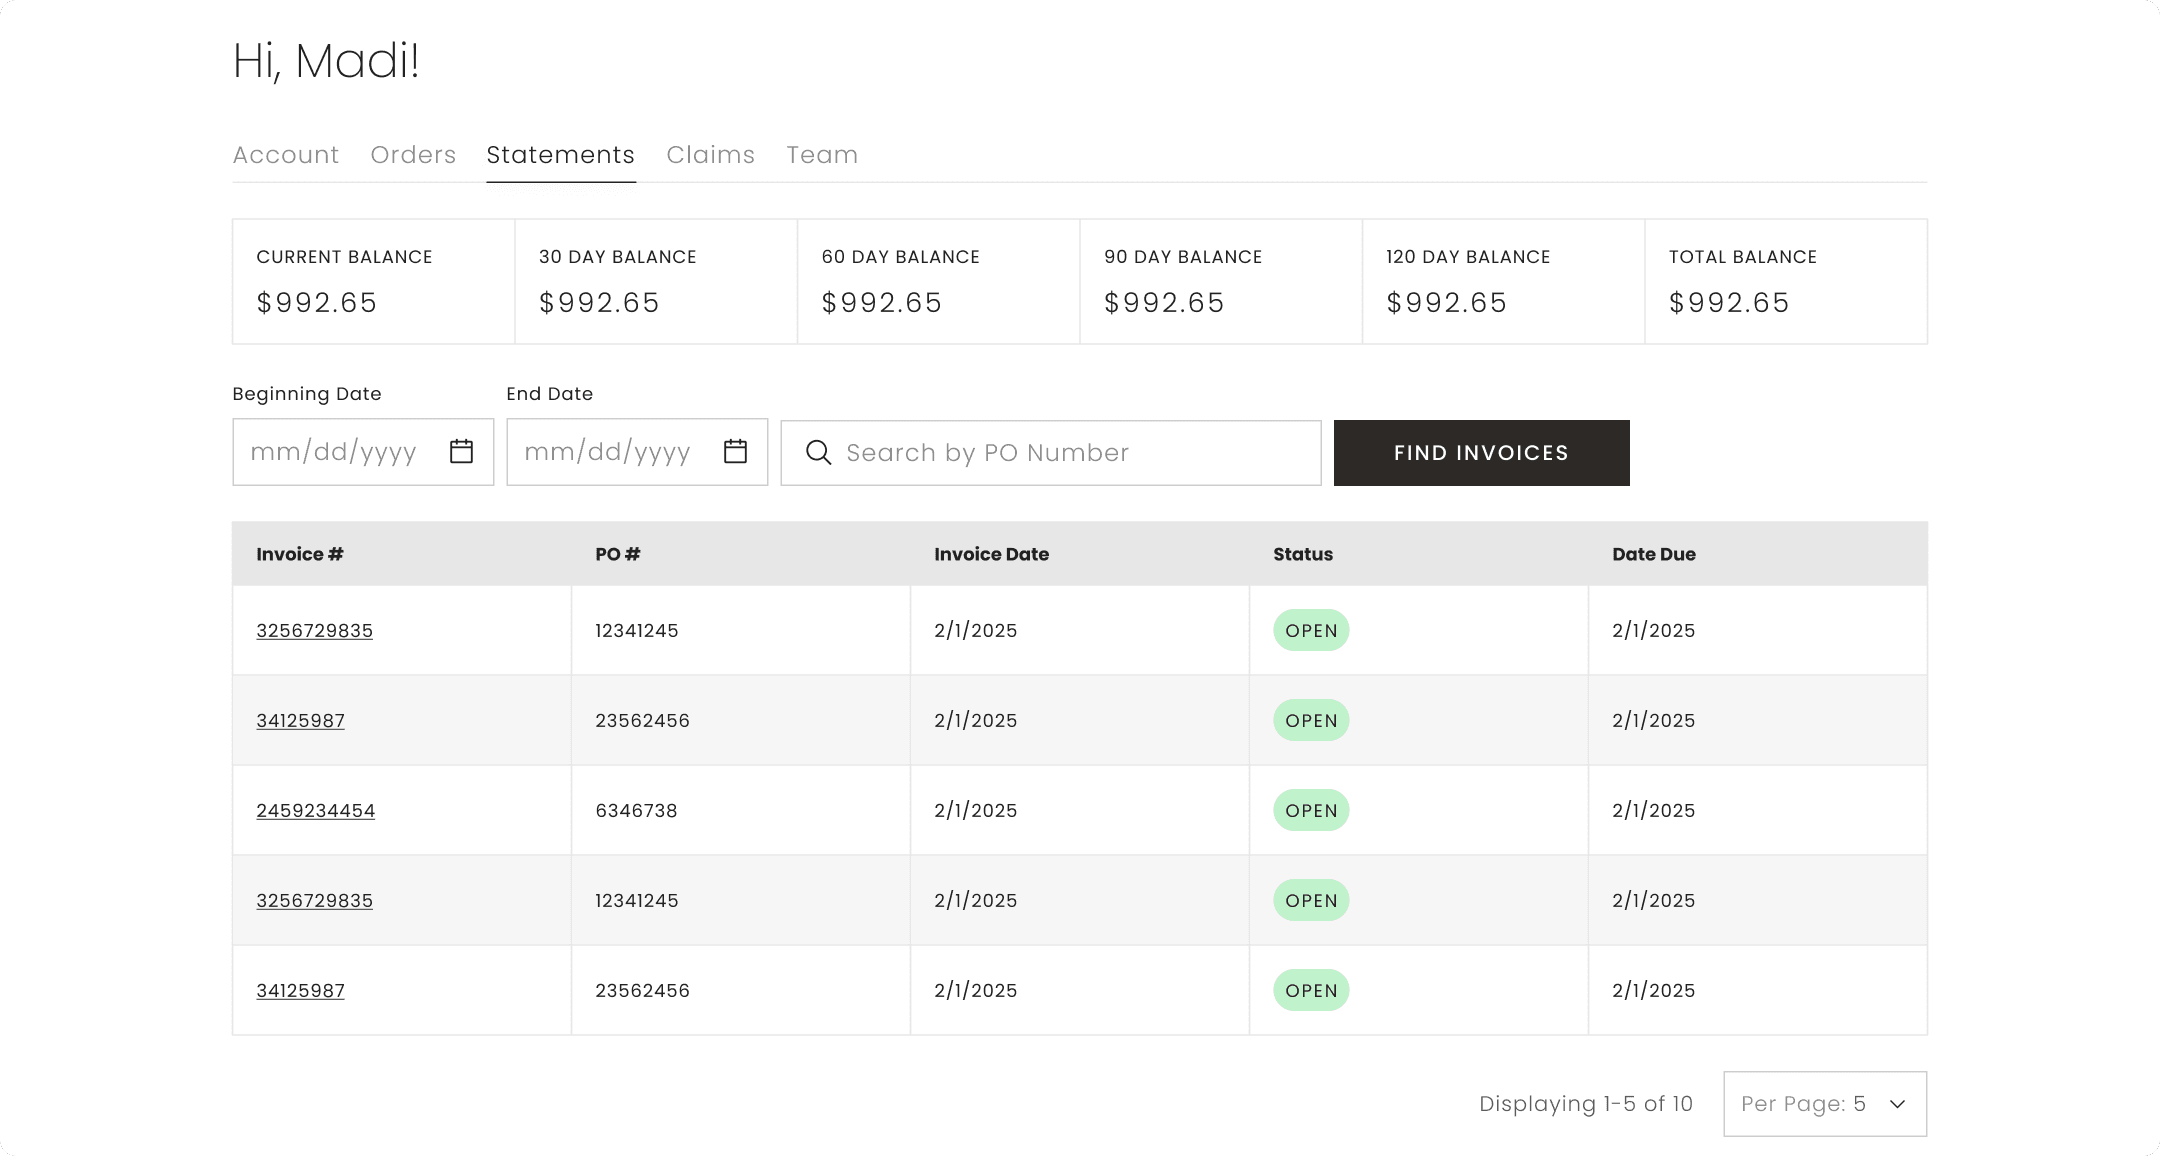Viewport: 2160px width, 1156px height.
Task: Click the Invoice # column header
Action: [x=299, y=553]
